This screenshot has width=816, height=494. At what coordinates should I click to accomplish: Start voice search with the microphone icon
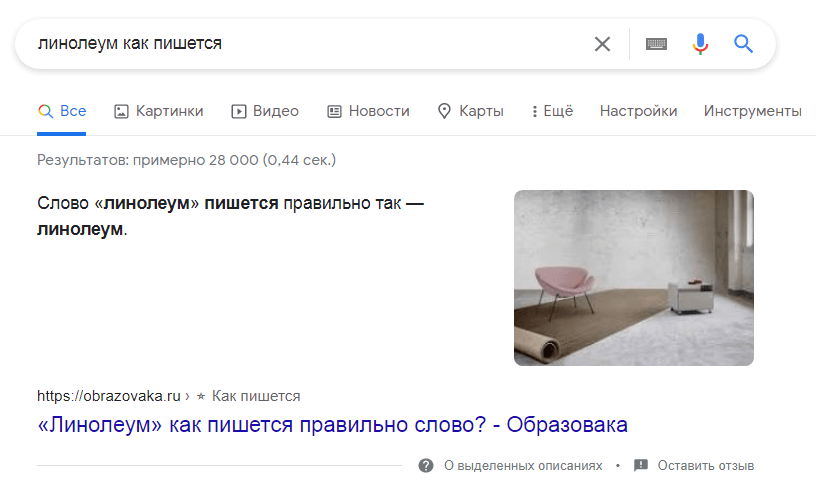700,44
